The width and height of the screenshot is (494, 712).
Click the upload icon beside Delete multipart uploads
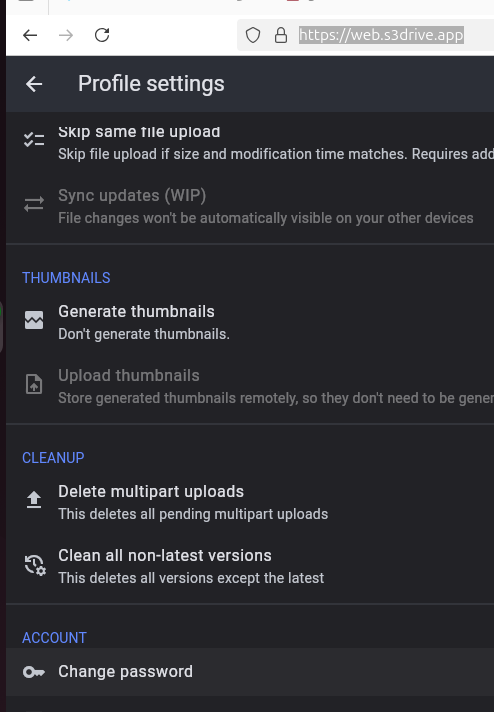[34, 500]
